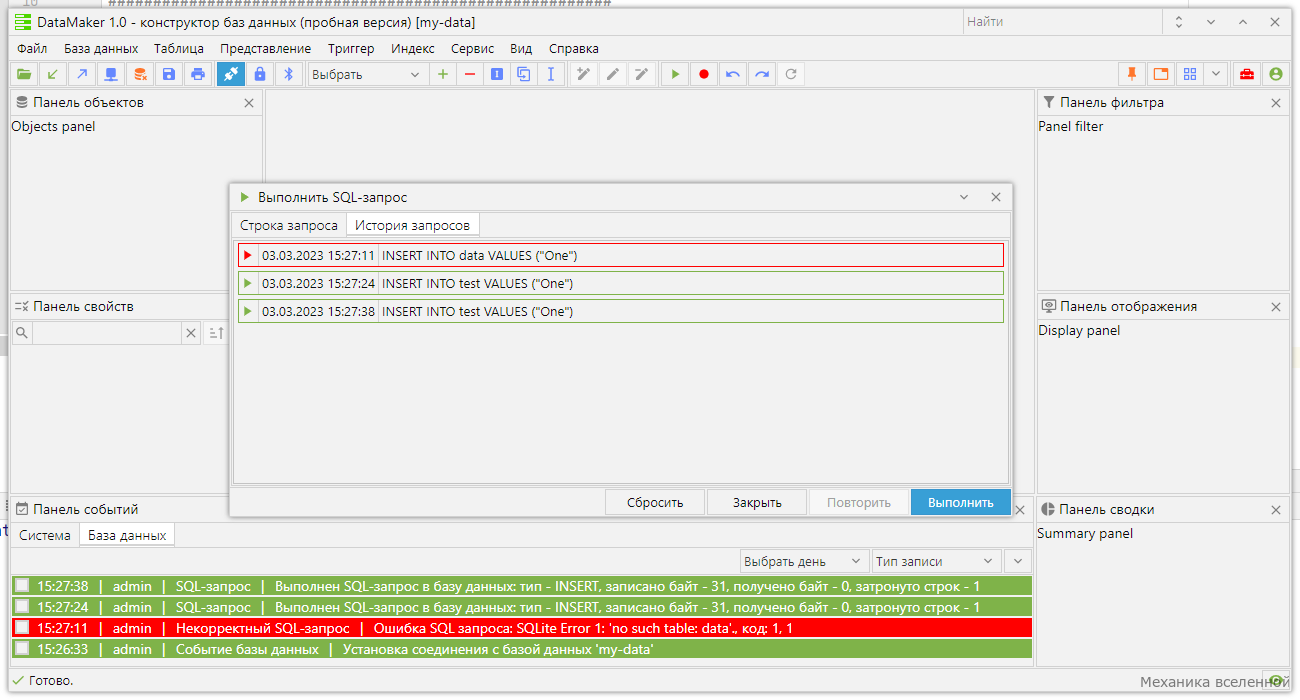
Task: Click the orange pin toolbar icon
Action: pos(1132,74)
